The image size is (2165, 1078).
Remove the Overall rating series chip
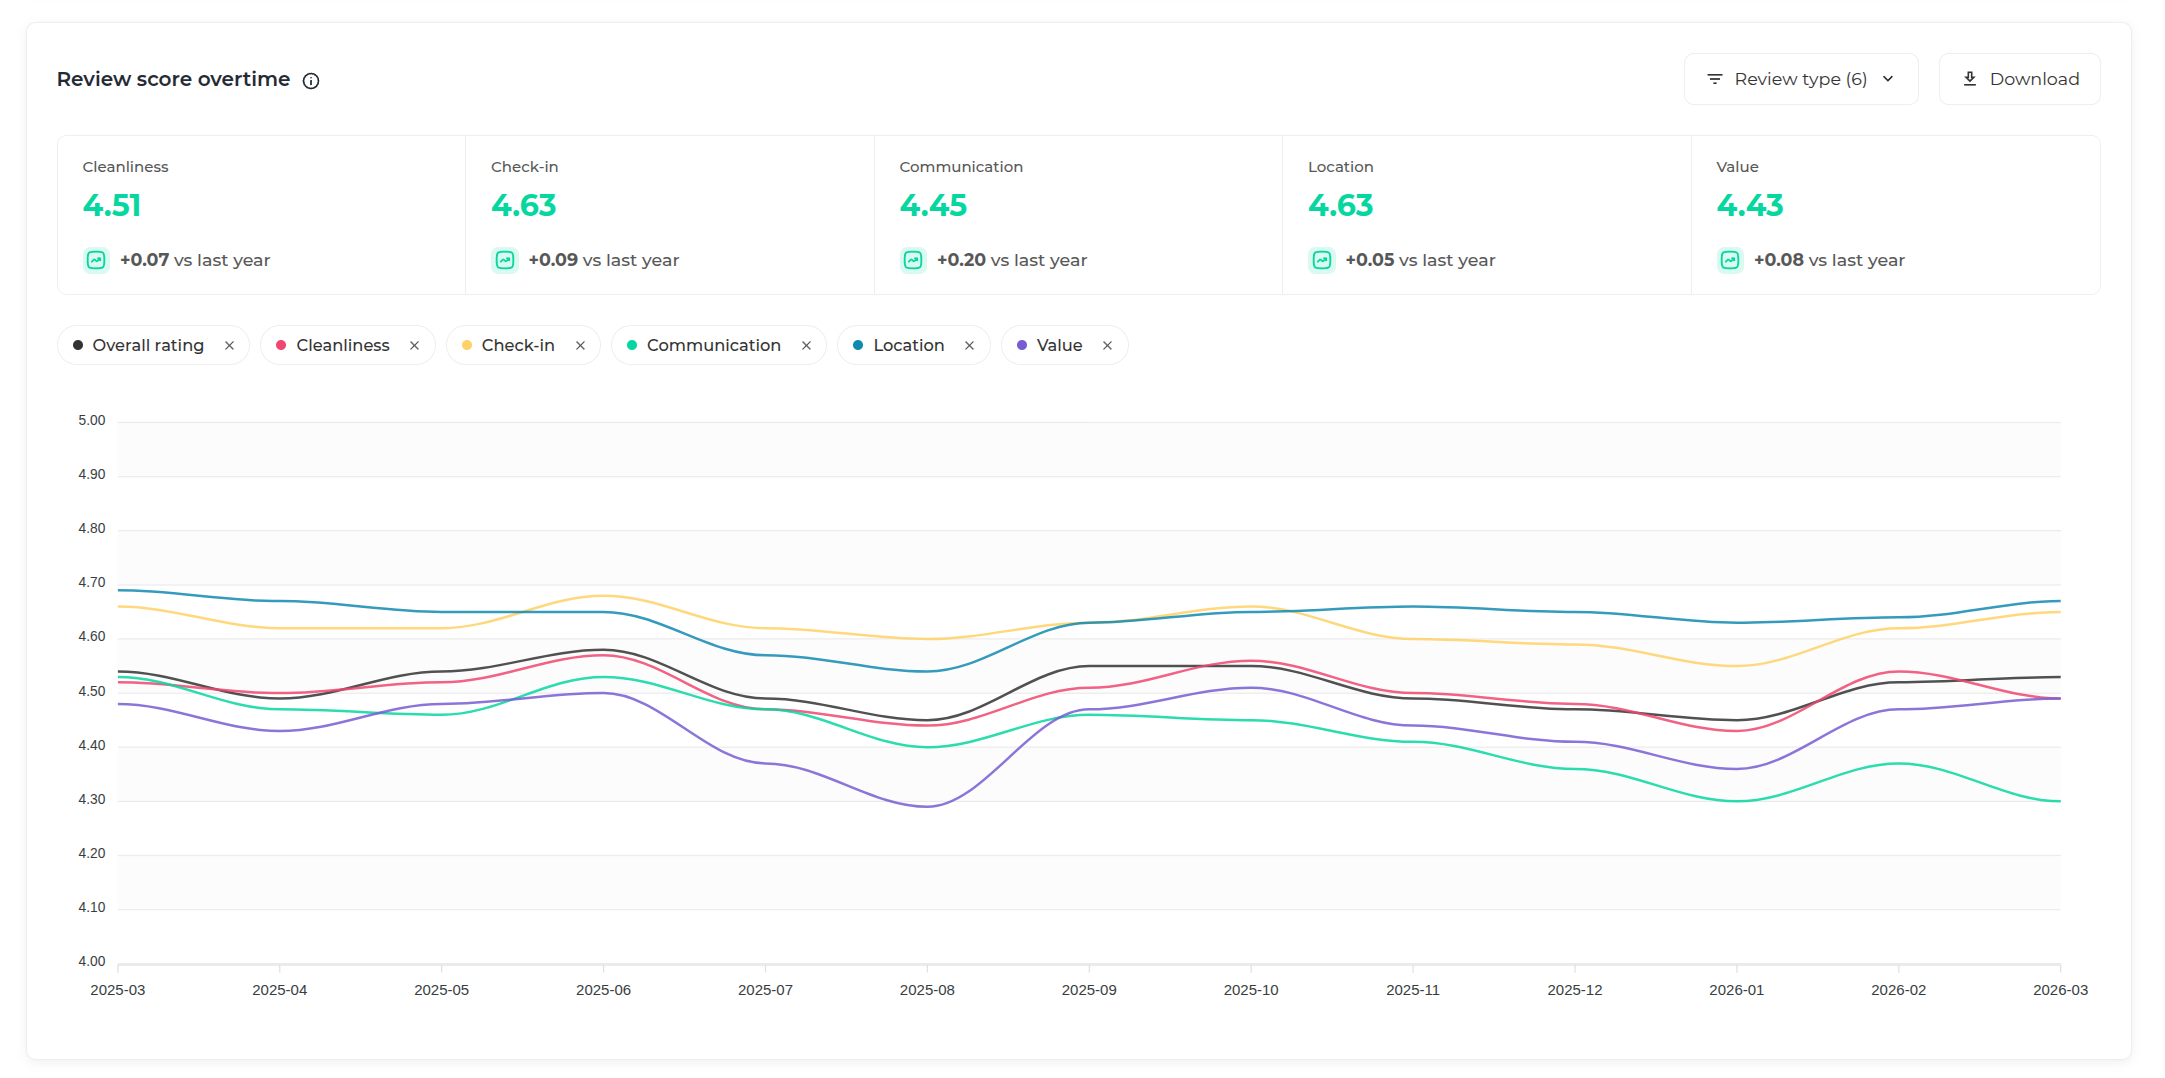(229, 345)
